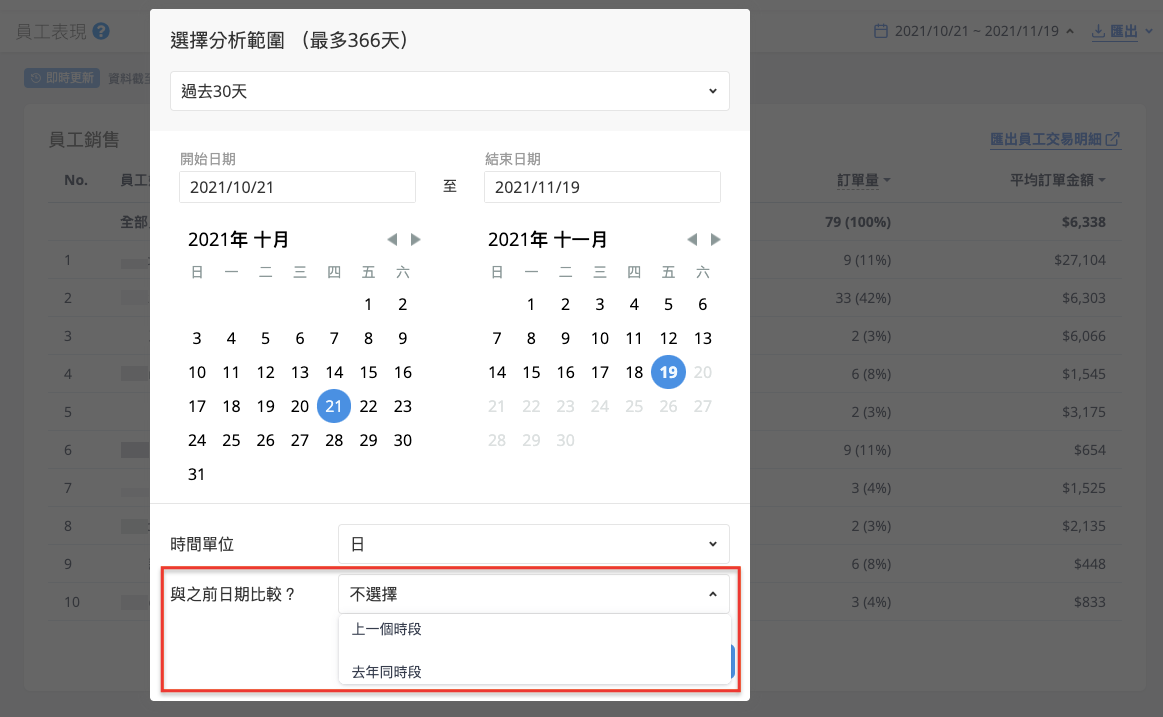Viewport: 1163px width, 717px height.
Task: Select November 19 in the calendar
Action: click(668, 372)
